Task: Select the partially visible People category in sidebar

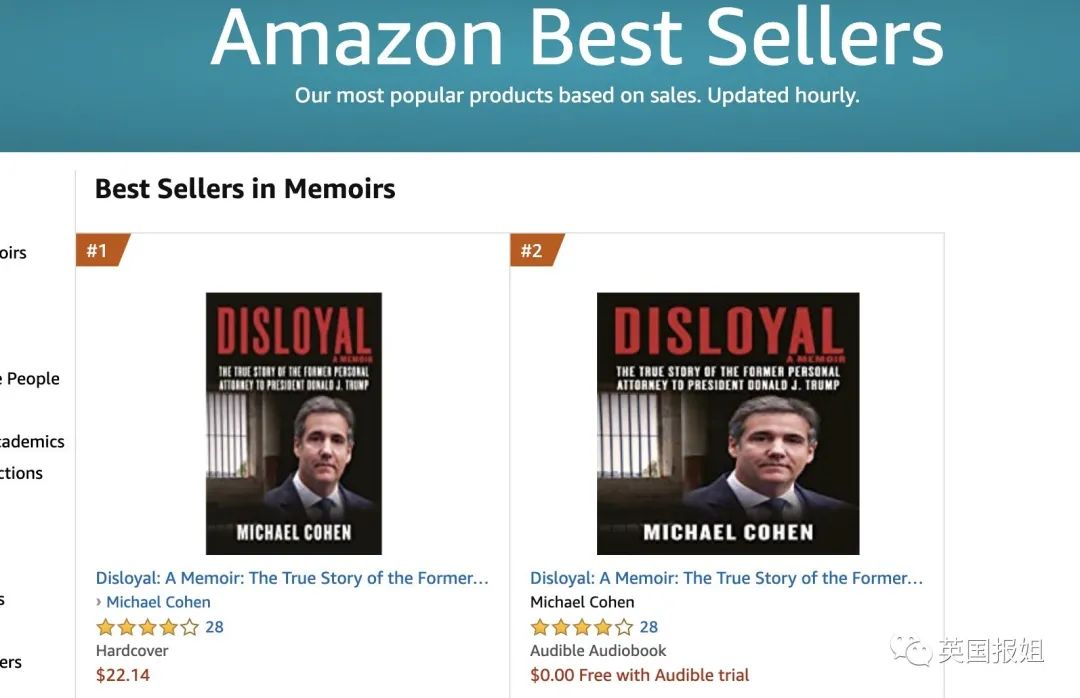Action: [30, 379]
